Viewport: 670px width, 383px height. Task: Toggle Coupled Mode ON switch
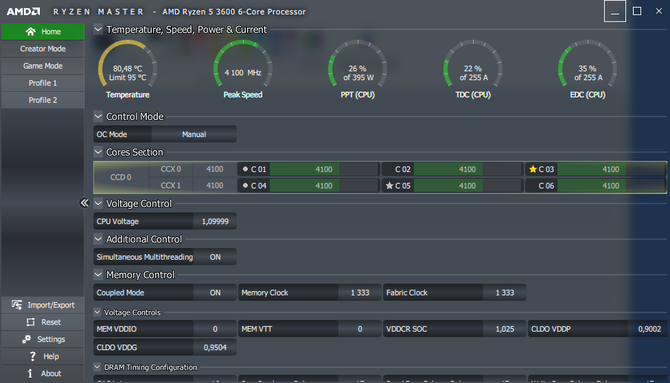[215, 293]
